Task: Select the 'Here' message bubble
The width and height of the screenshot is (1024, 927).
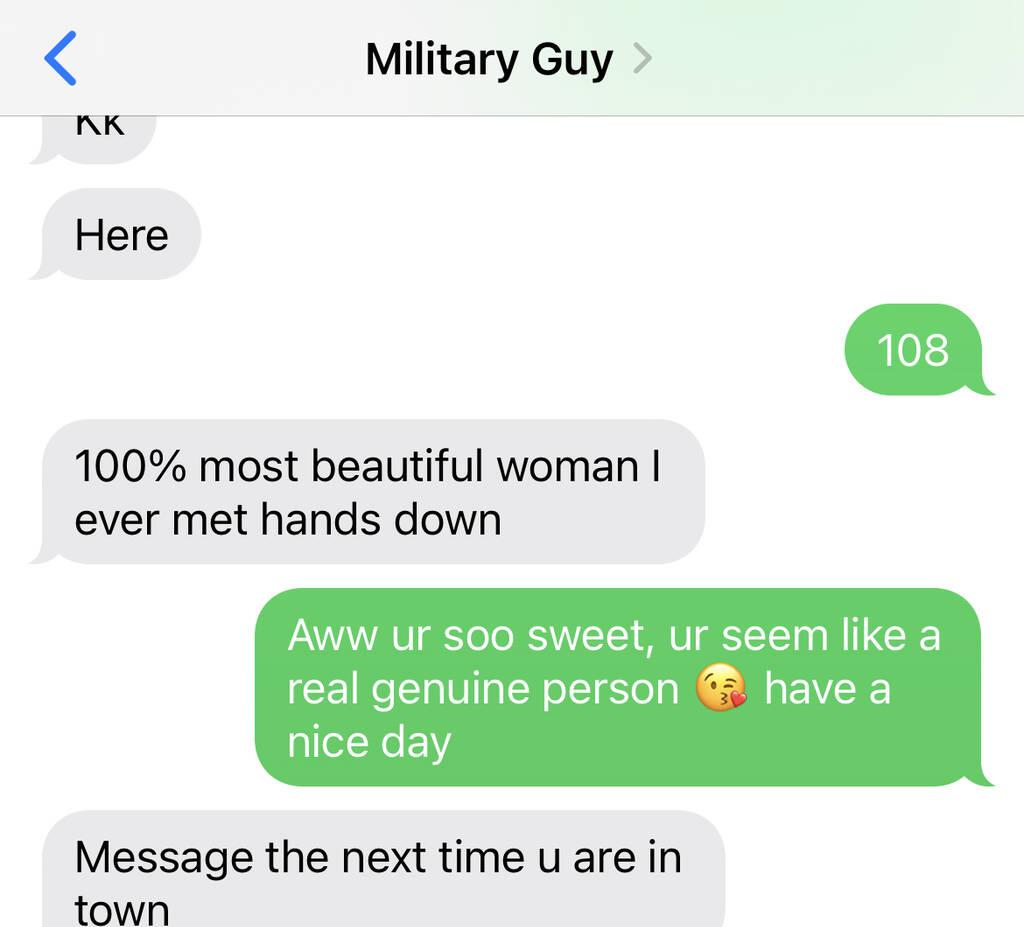Action: 116,234
